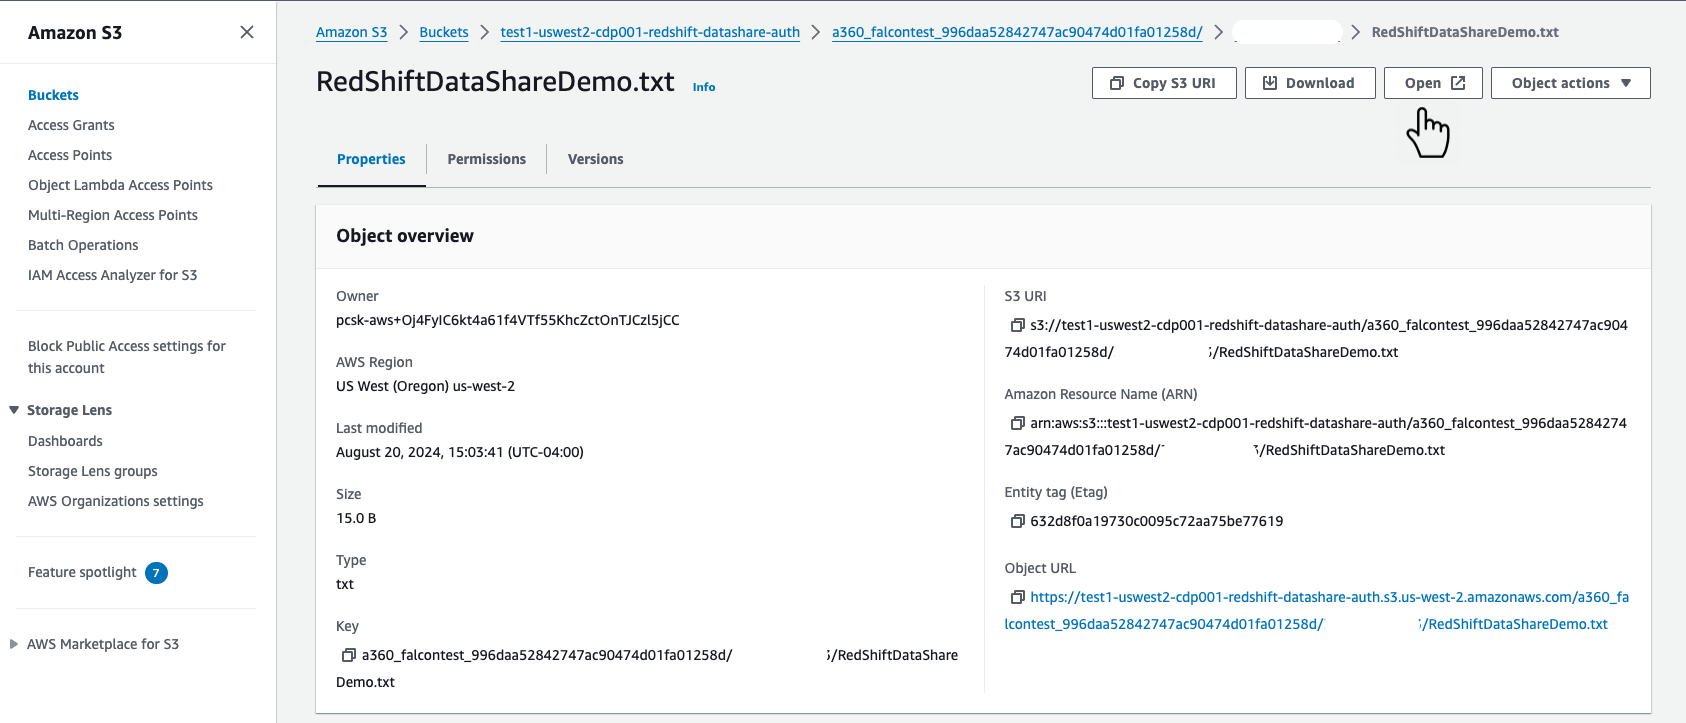Open Multi-Region Access Points
The height and width of the screenshot is (723, 1686).
(x=113, y=215)
